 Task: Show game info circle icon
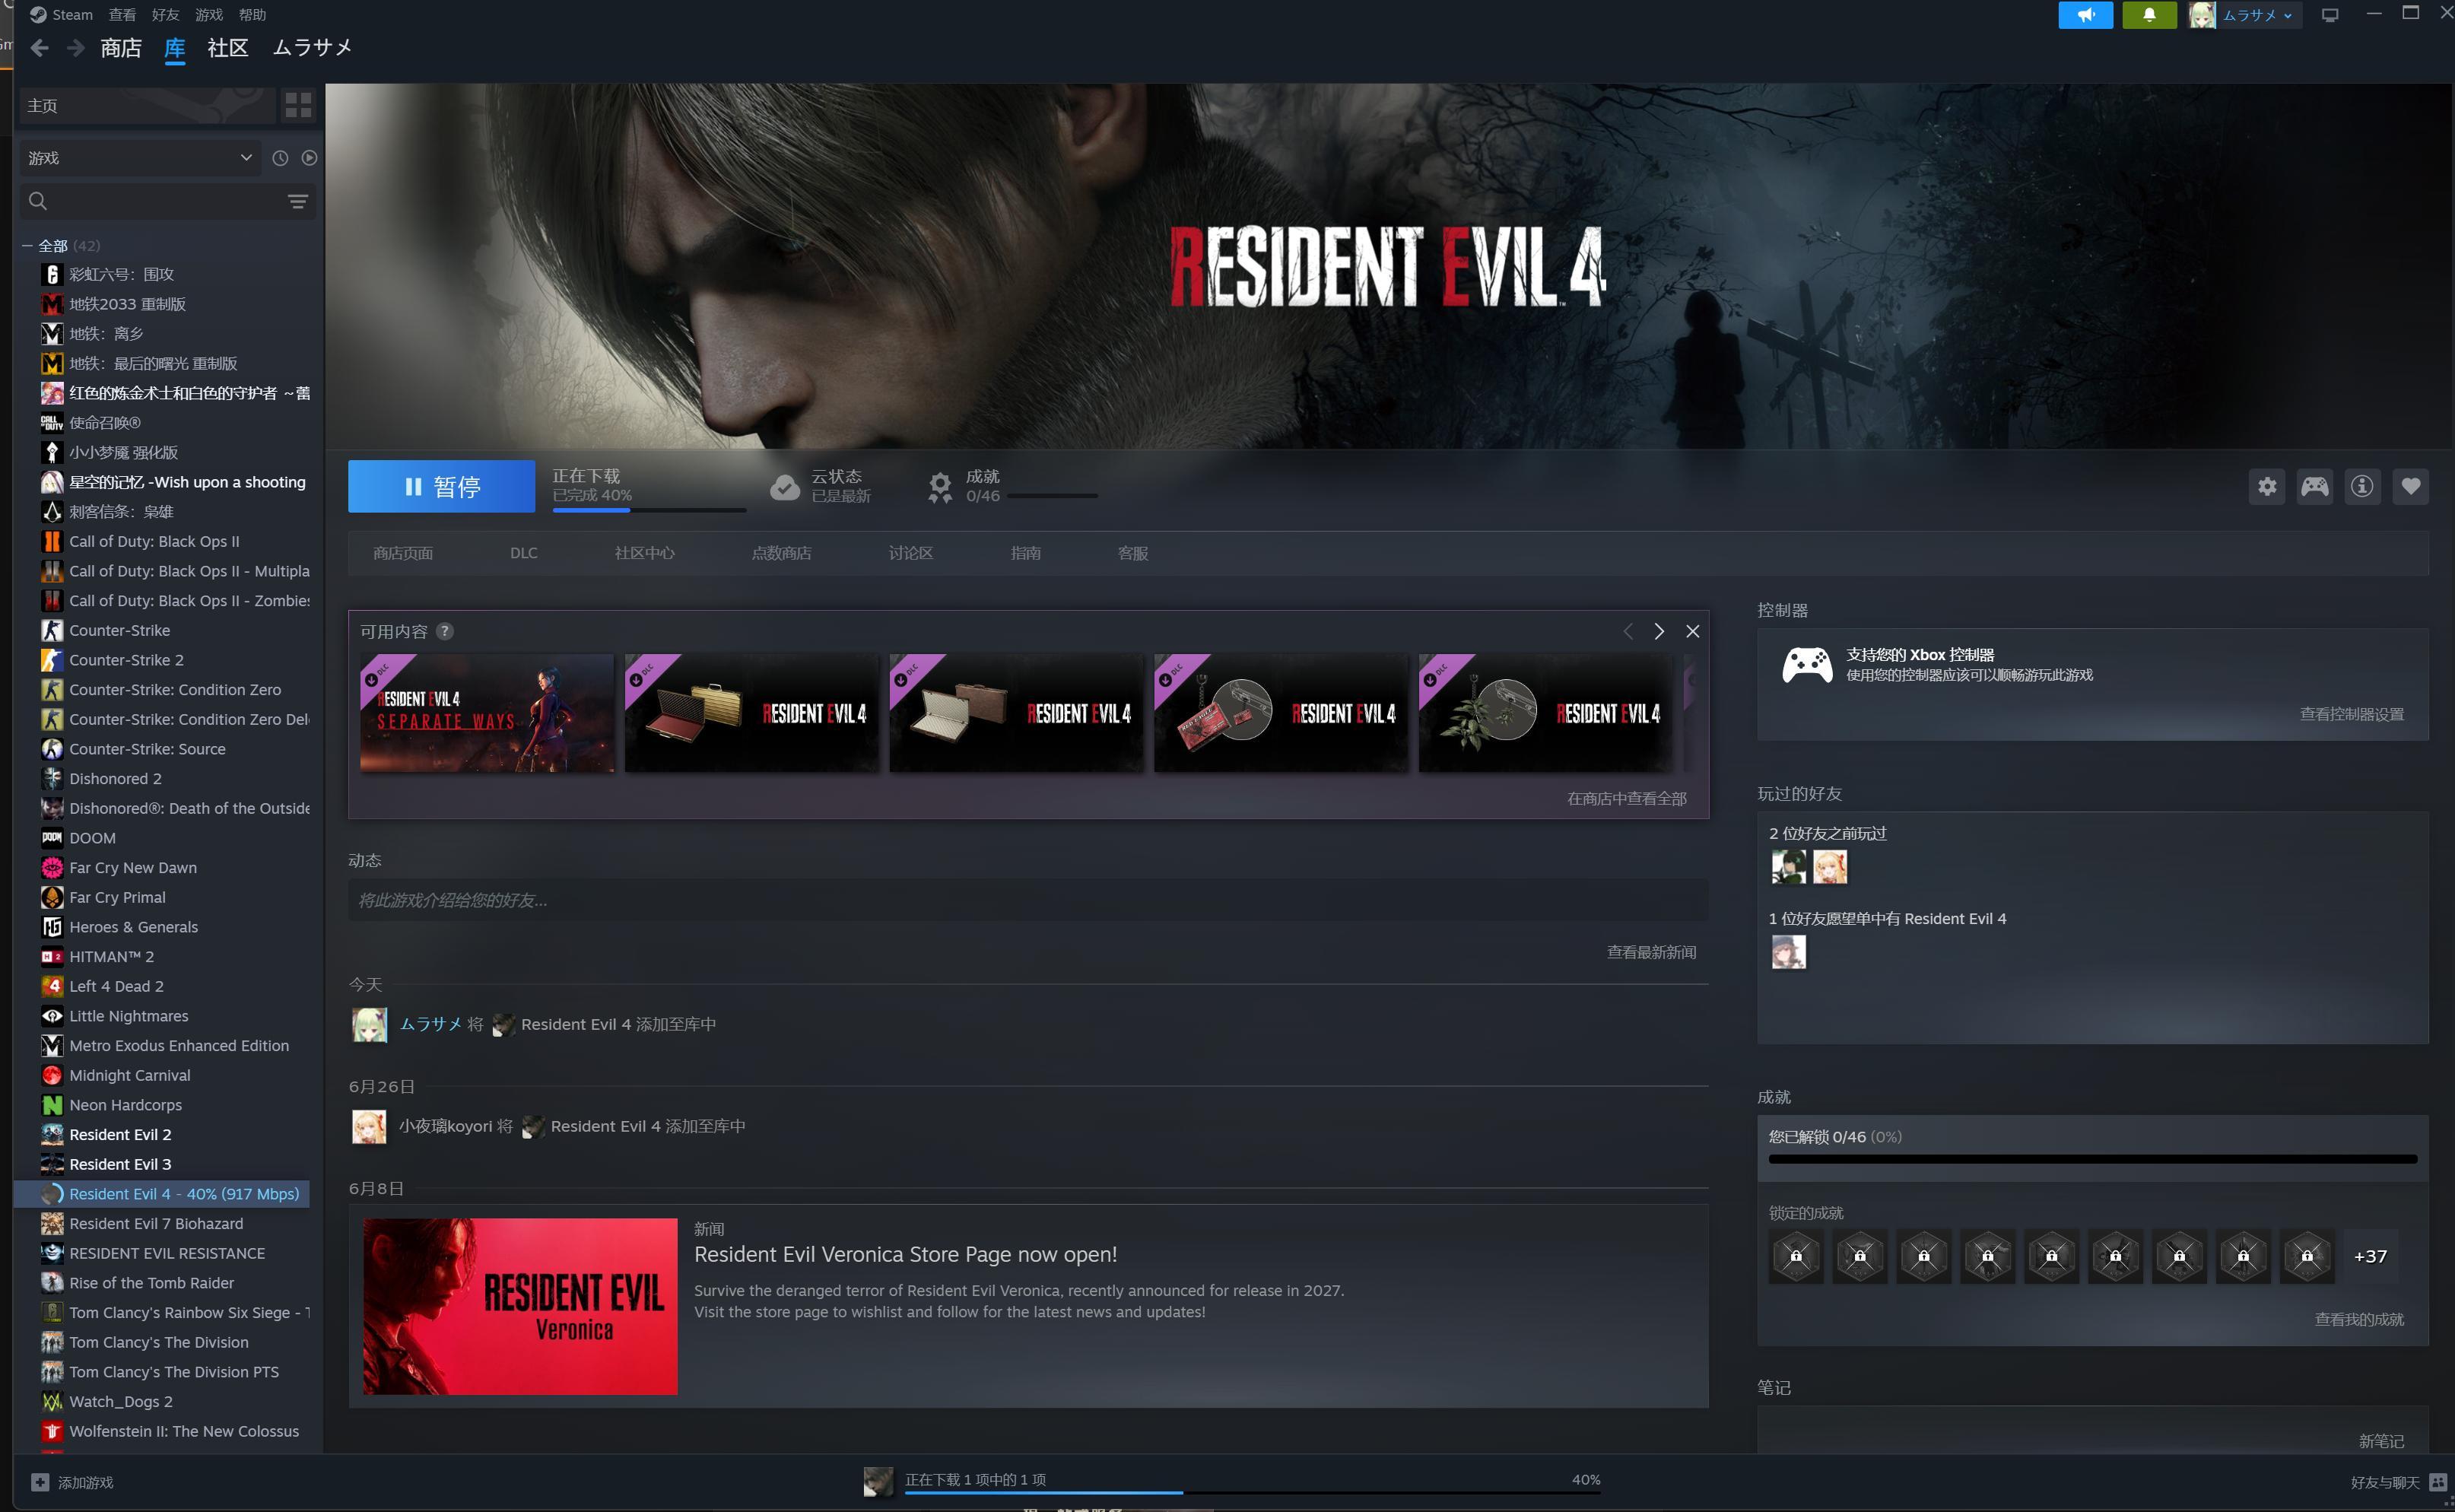point(2362,487)
